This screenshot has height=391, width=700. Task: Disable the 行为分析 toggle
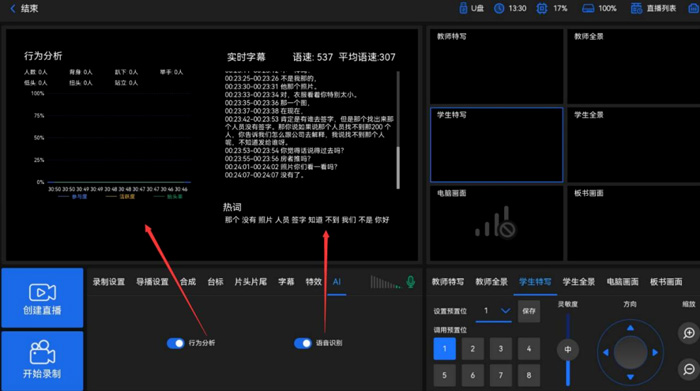pyautogui.click(x=175, y=343)
